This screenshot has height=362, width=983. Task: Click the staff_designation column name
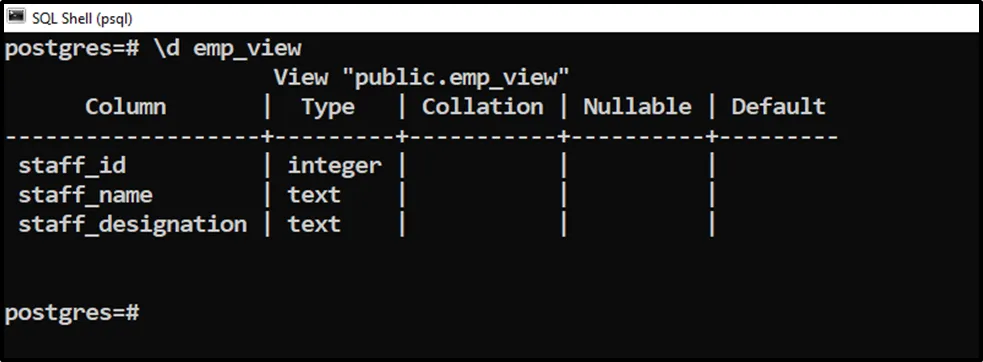click(132, 225)
